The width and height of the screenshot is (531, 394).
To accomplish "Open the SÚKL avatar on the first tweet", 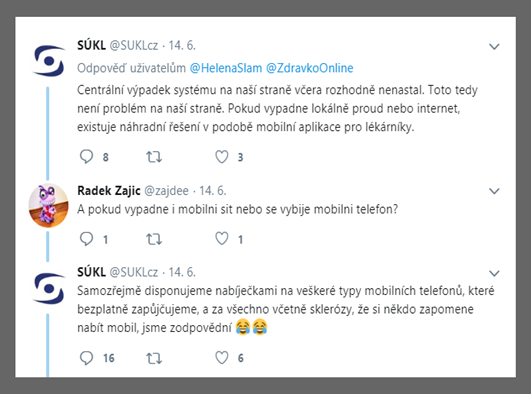I will pyautogui.click(x=49, y=61).
